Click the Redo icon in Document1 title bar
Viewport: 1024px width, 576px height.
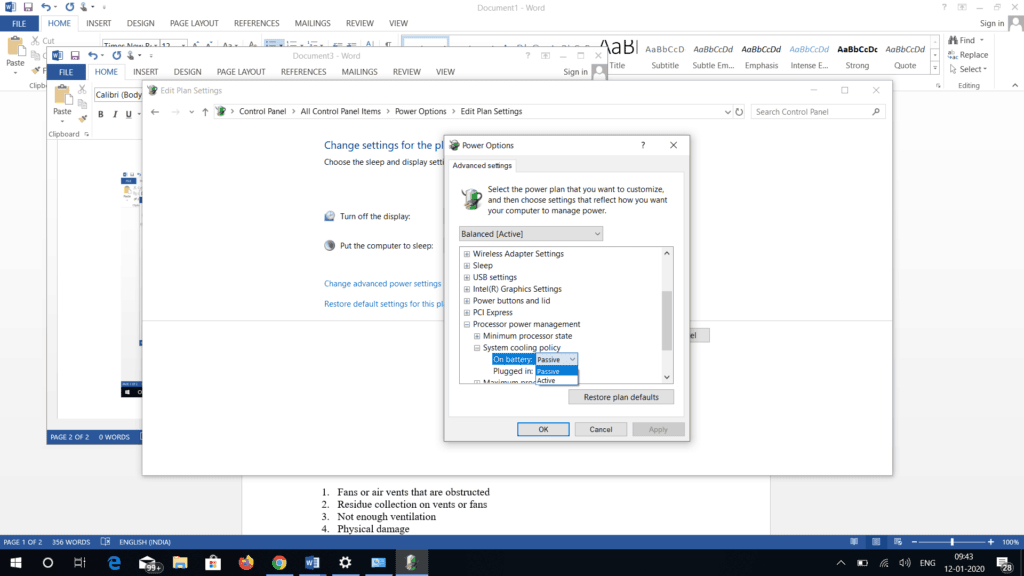tap(69, 7)
